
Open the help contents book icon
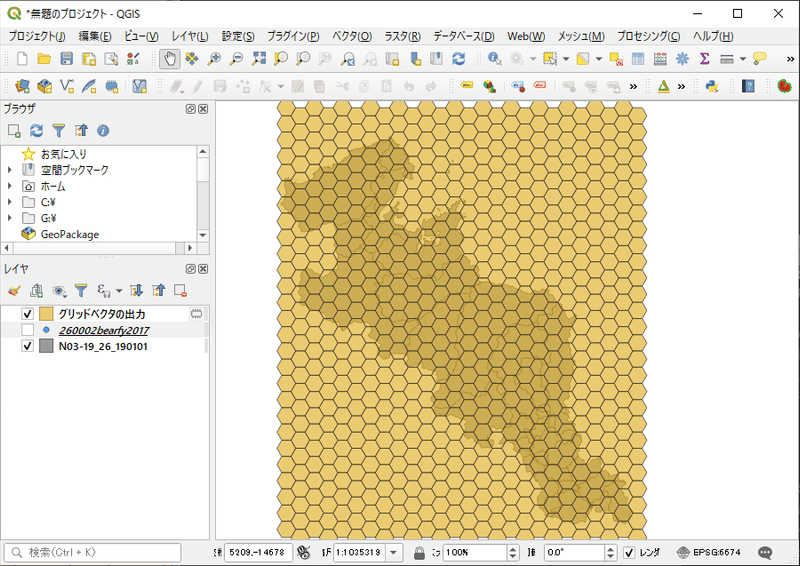coord(748,86)
